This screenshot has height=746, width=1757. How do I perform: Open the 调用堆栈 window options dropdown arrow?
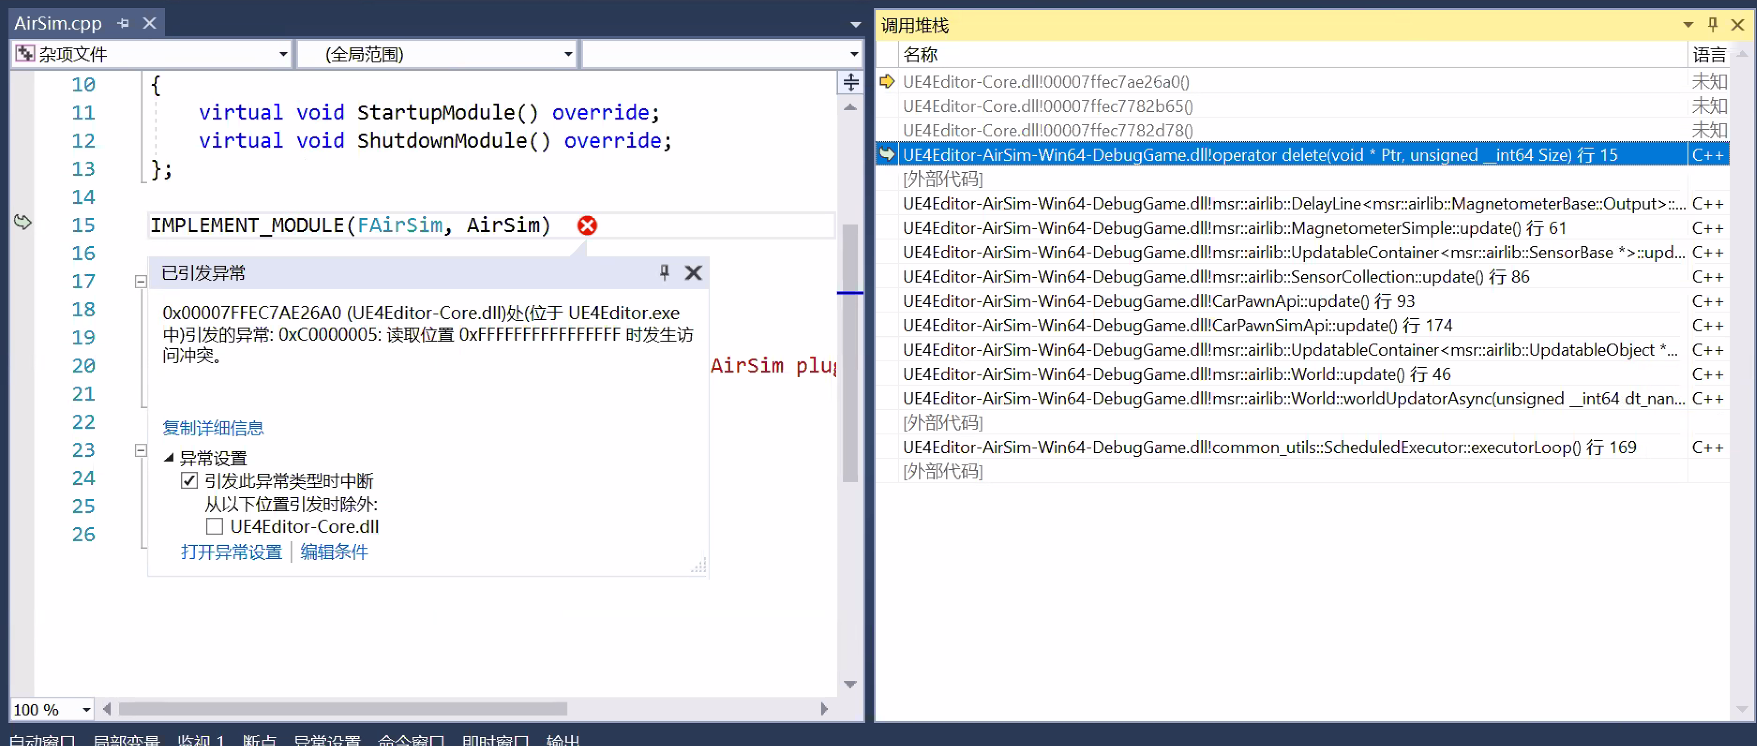tap(1688, 25)
